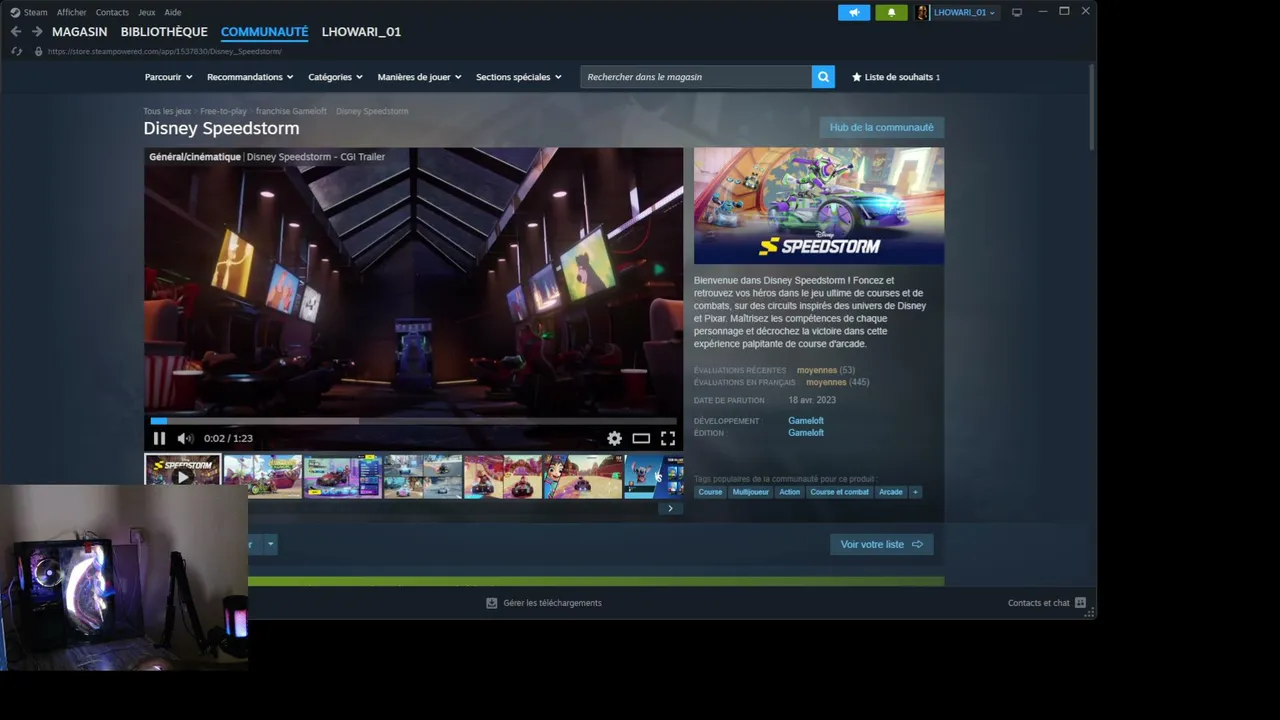Switch to the MAGASIN tab

click(x=79, y=32)
